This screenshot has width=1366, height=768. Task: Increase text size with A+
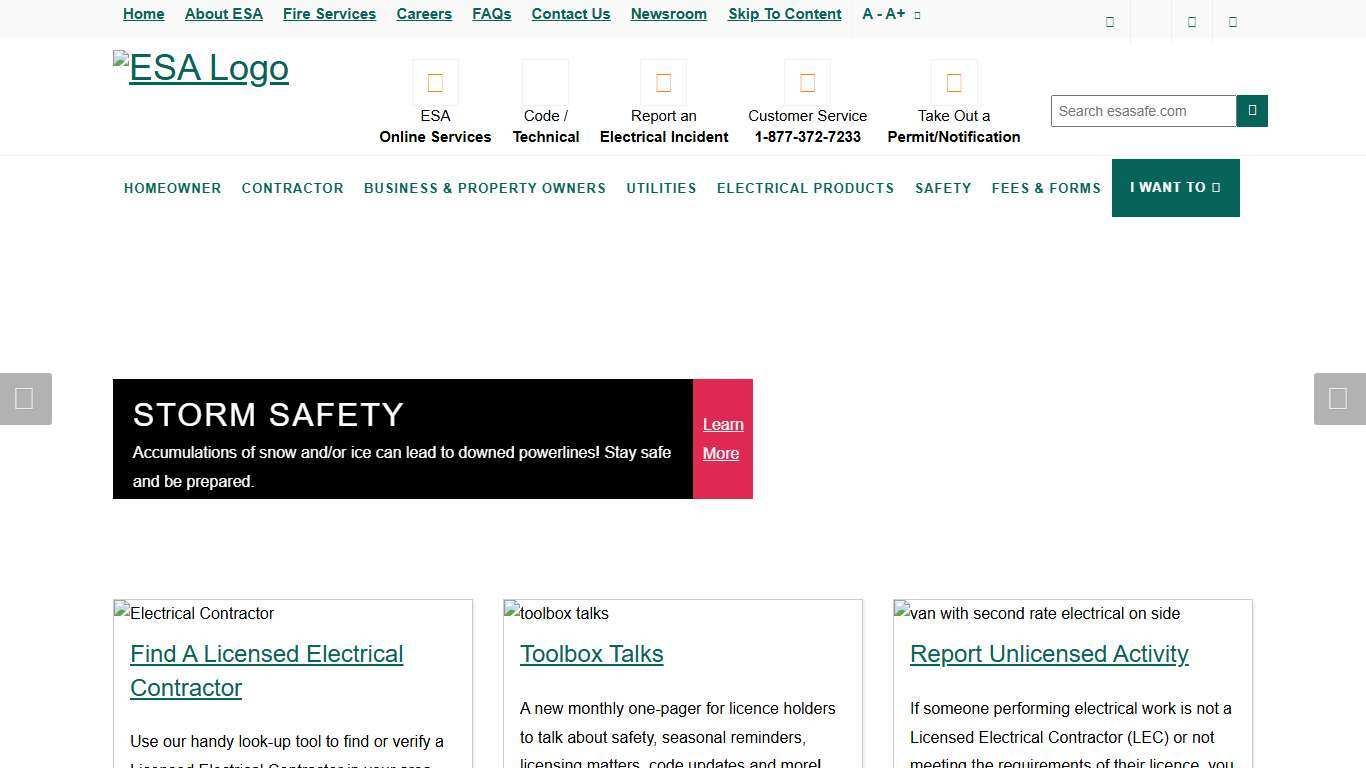point(894,13)
